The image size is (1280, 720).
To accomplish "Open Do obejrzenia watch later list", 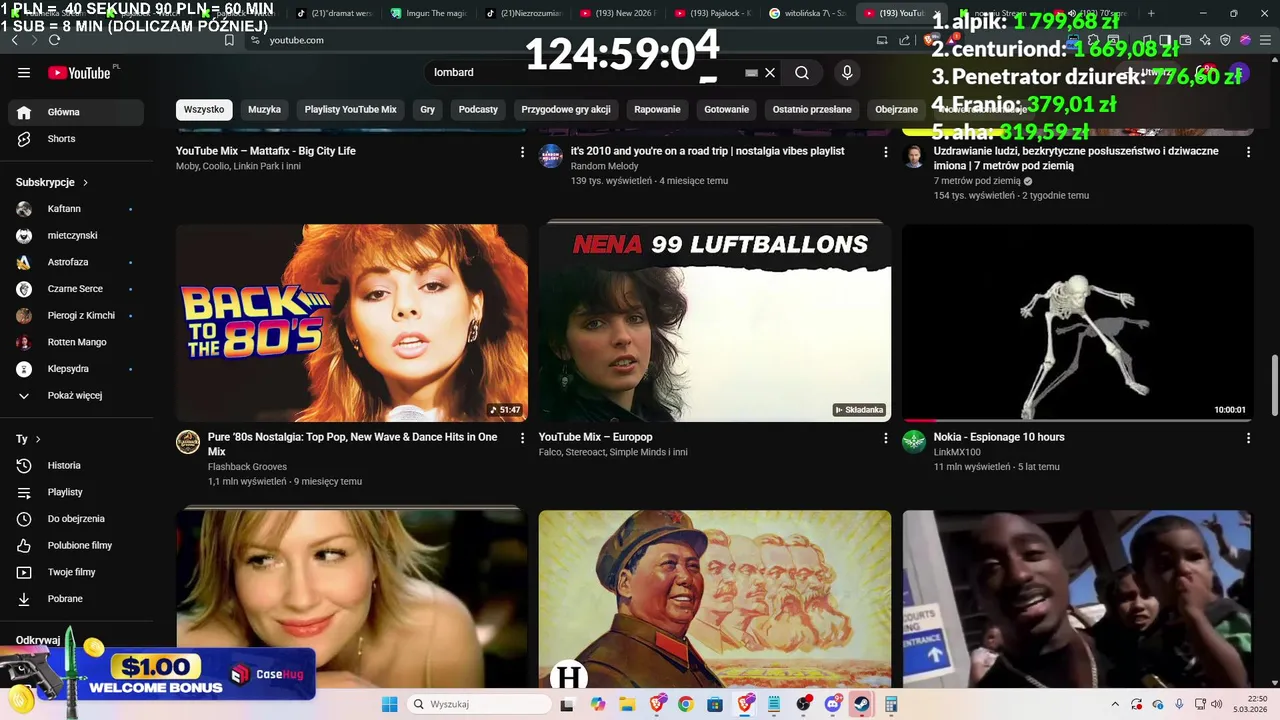I will pos(76,519).
